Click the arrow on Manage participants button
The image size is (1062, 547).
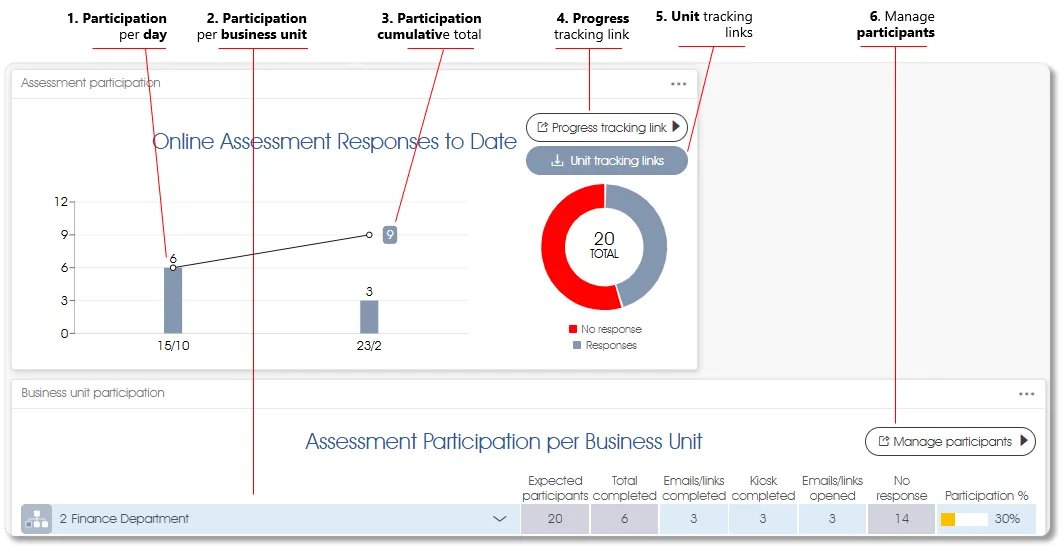[1023, 441]
